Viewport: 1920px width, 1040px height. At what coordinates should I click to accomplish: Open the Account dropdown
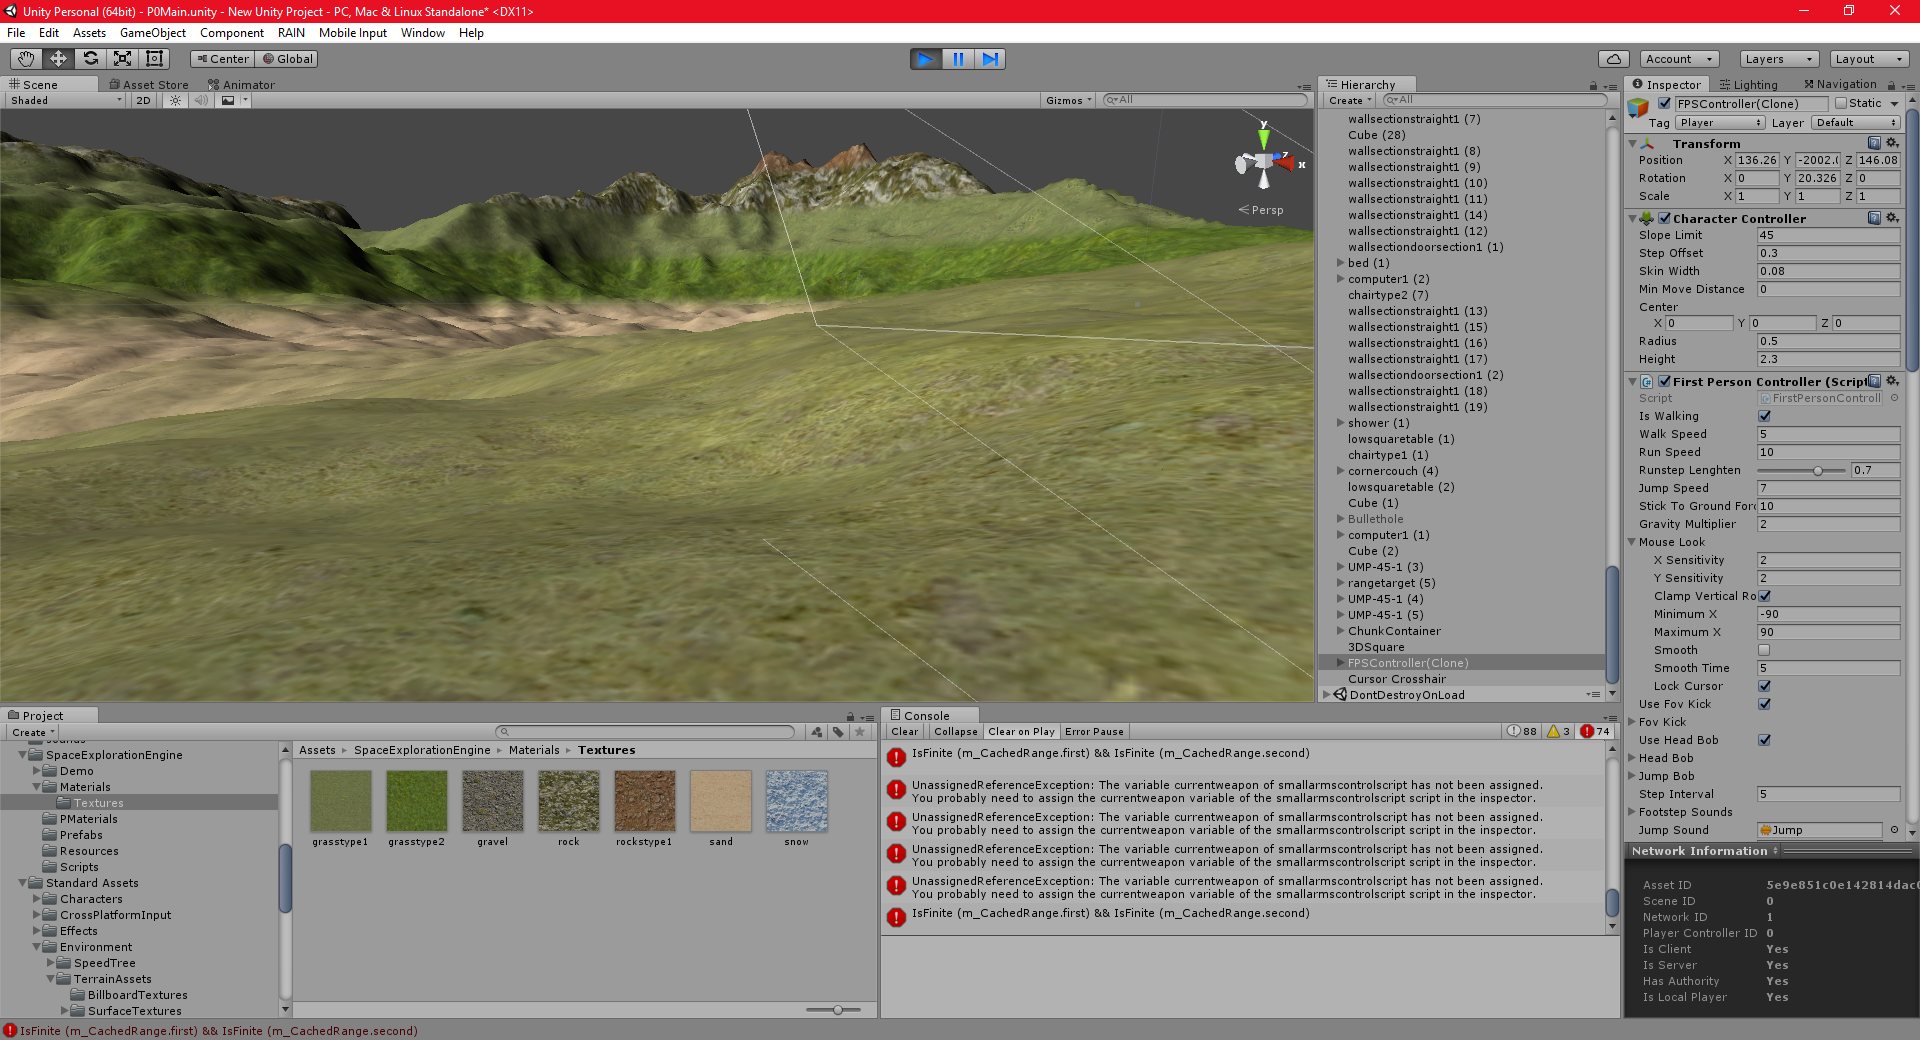(1681, 59)
